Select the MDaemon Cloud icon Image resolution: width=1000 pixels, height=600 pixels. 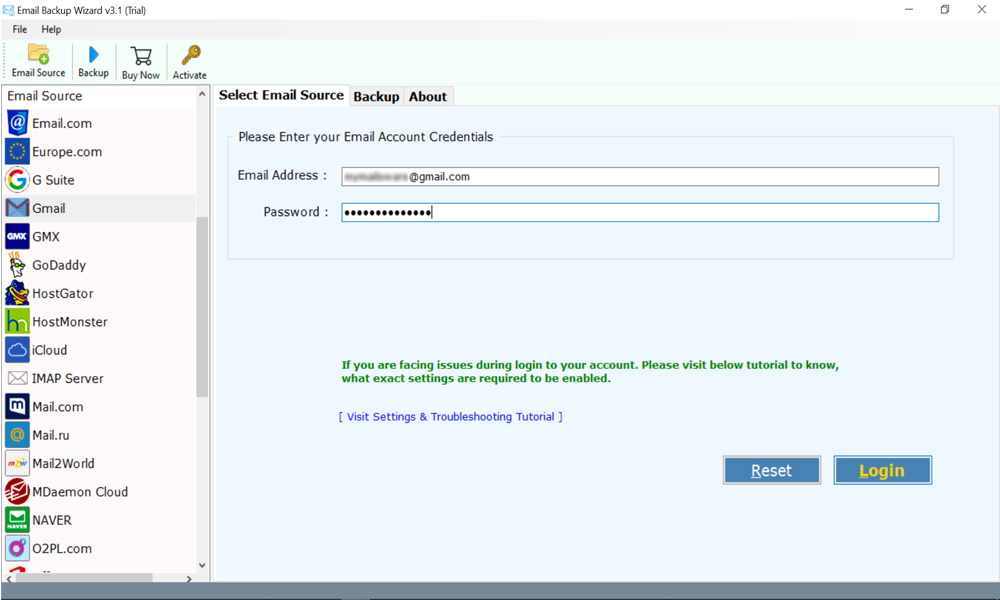point(17,492)
